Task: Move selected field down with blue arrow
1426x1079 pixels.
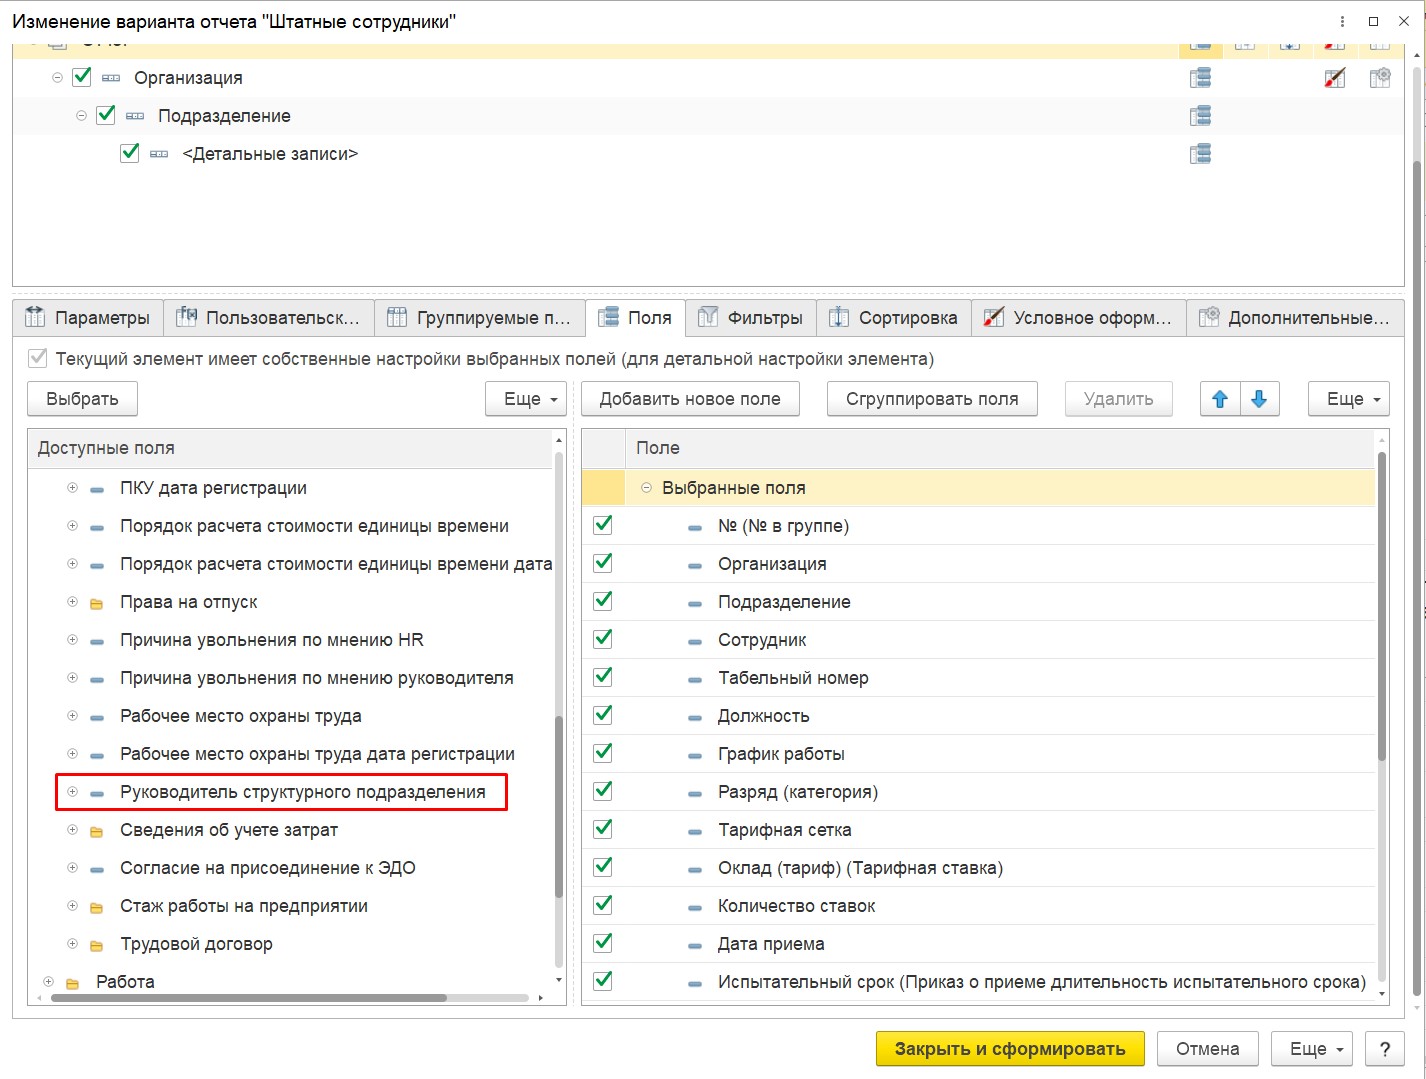Action: click(1259, 399)
